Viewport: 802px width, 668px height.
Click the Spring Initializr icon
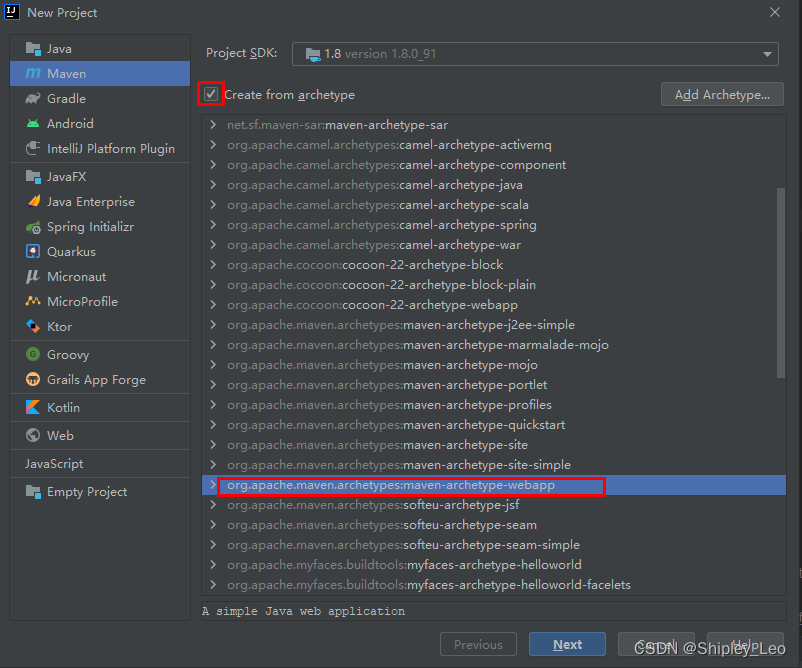tap(33, 227)
